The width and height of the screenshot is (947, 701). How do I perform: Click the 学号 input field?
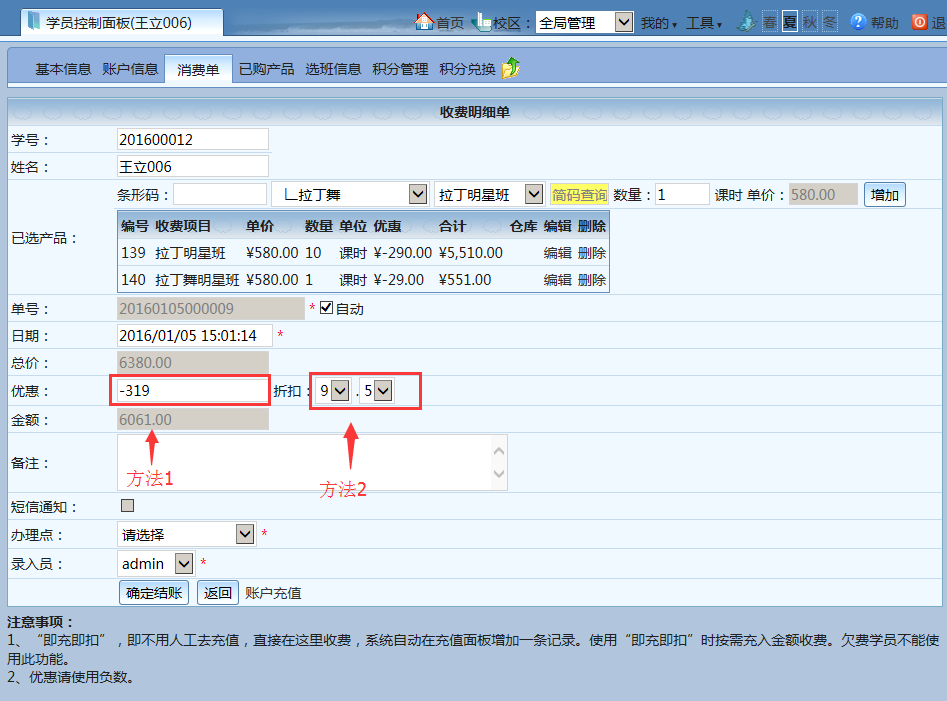click(x=193, y=139)
